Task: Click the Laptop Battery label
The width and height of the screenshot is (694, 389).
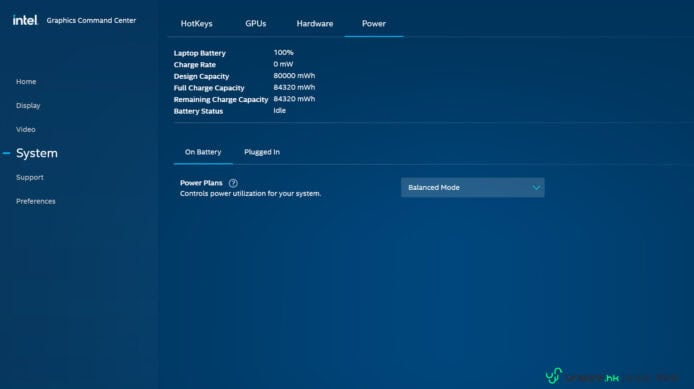Action: point(200,53)
